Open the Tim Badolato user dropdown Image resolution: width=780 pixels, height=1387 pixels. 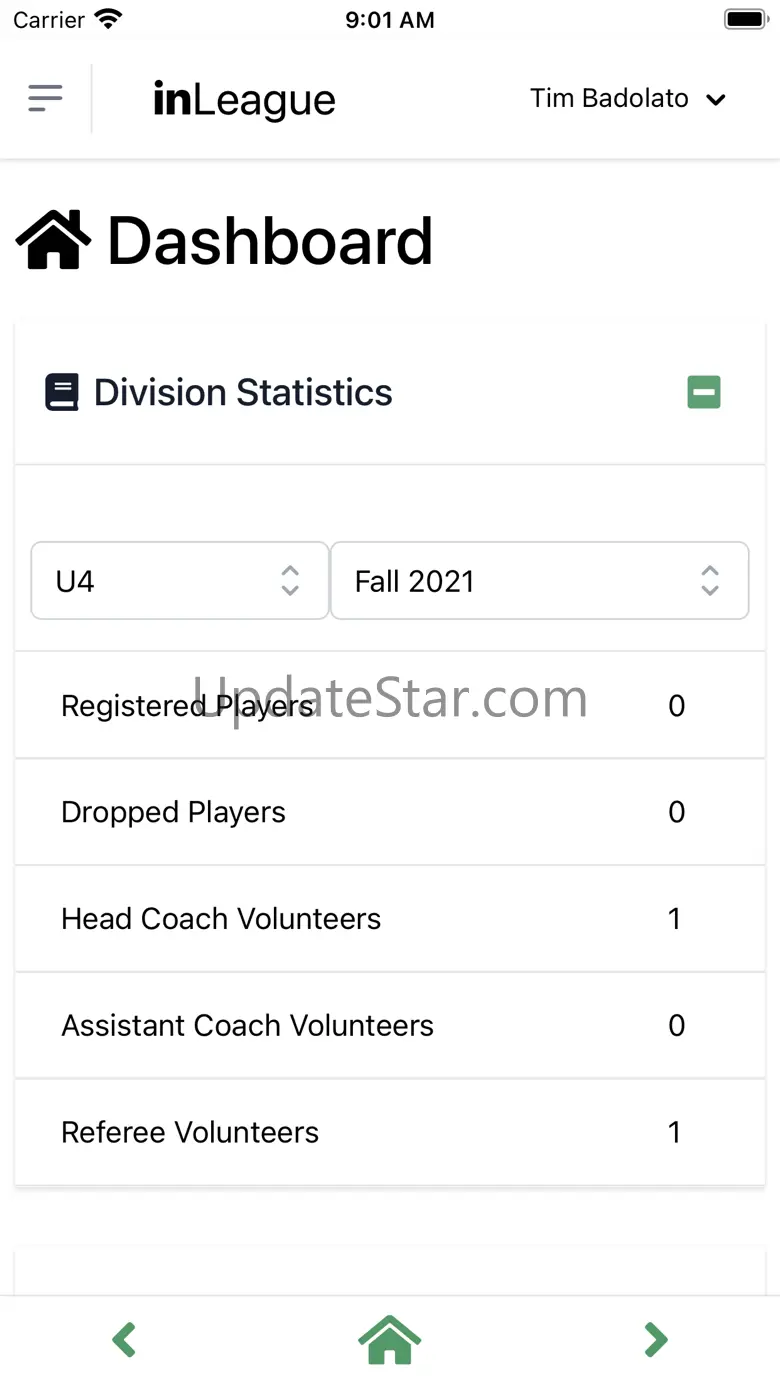point(627,99)
